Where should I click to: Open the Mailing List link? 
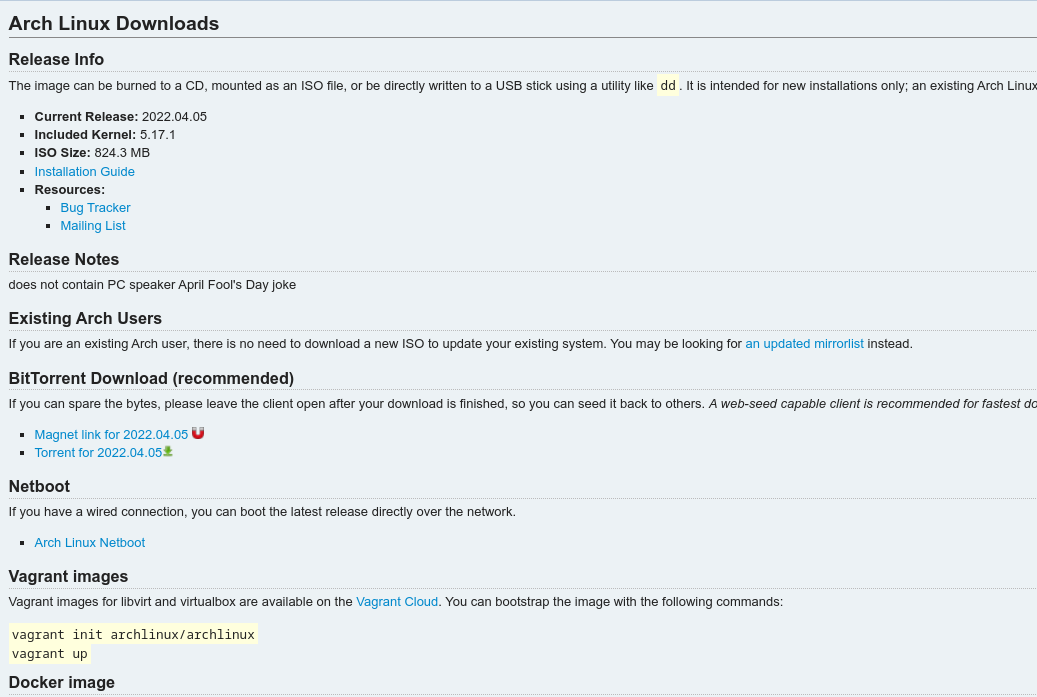[x=93, y=225]
